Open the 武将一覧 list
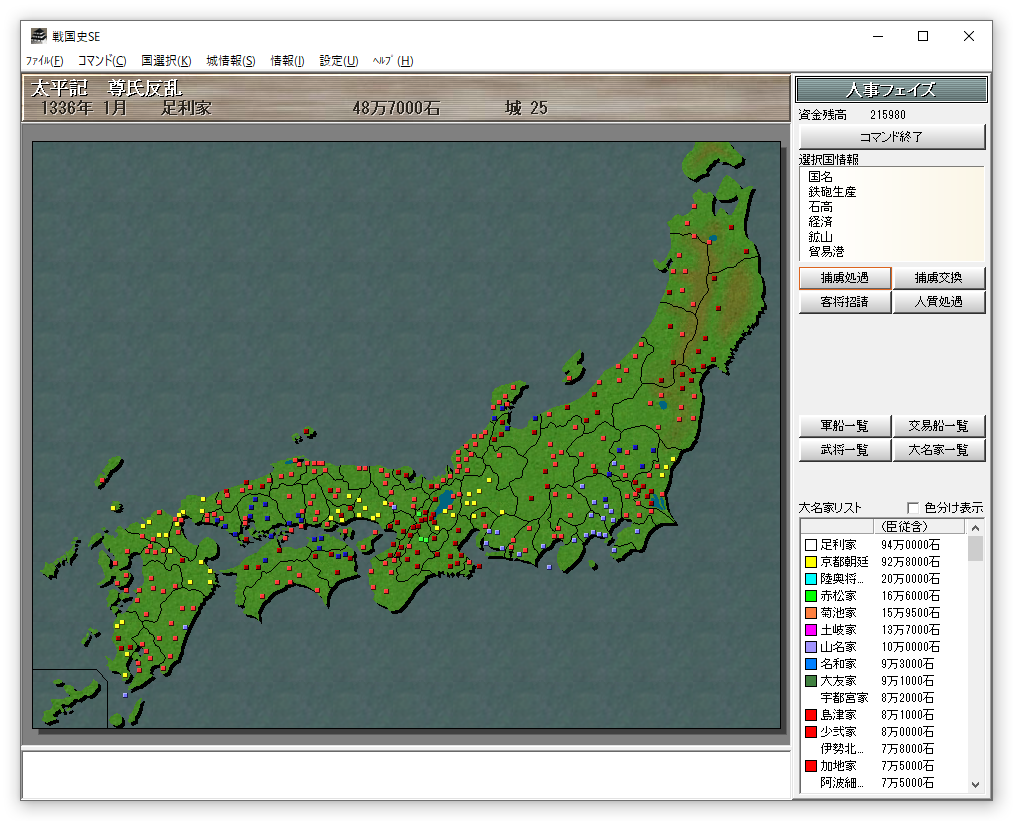Image resolution: width=1013 pixels, height=821 pixels. (x=845, y=450)
